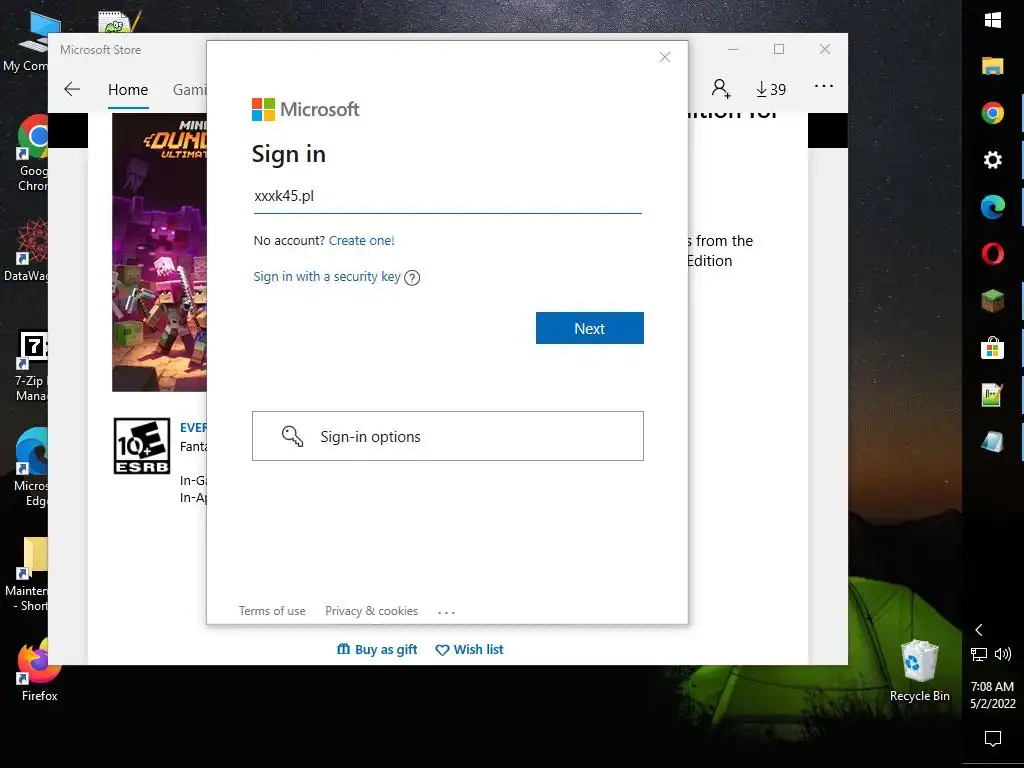Click the add account person icon in Store
Viewport: 1024px width, 768px height.
(721, 88)
